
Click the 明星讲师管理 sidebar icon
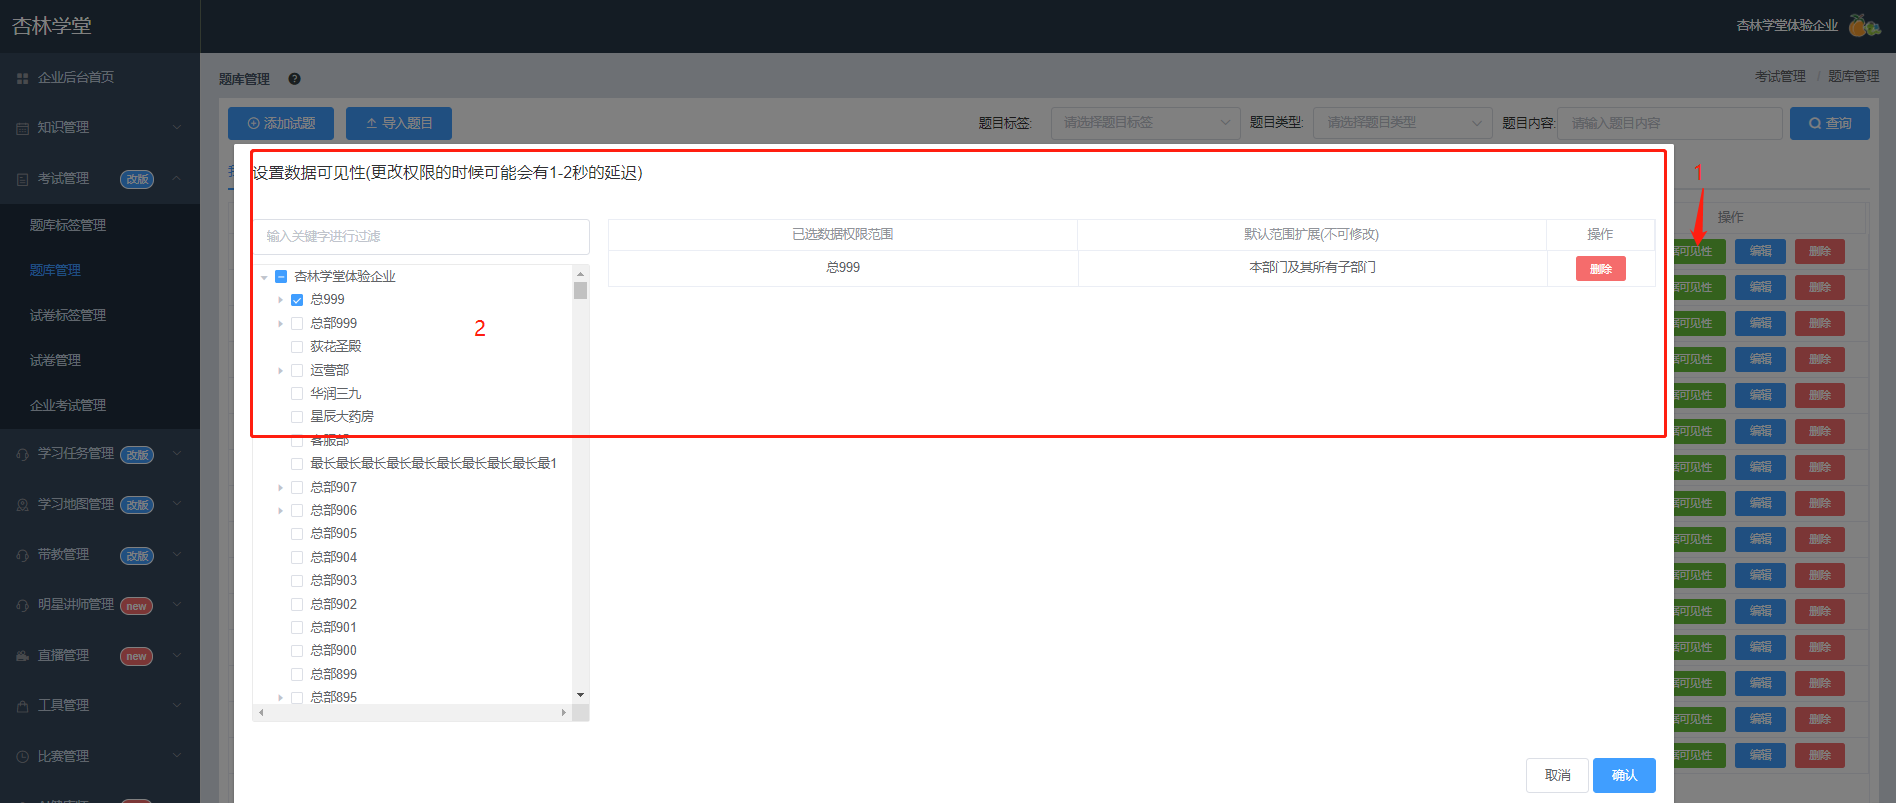(x=22, y=605)
